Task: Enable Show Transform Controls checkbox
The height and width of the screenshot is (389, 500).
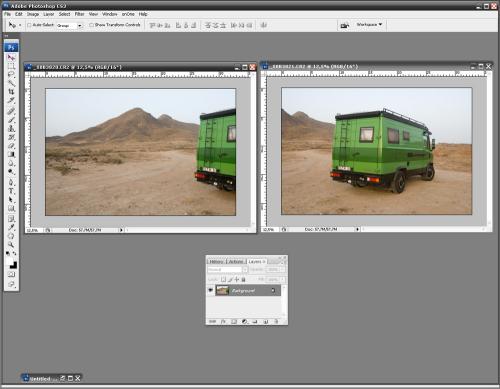Action: point(91,25)
